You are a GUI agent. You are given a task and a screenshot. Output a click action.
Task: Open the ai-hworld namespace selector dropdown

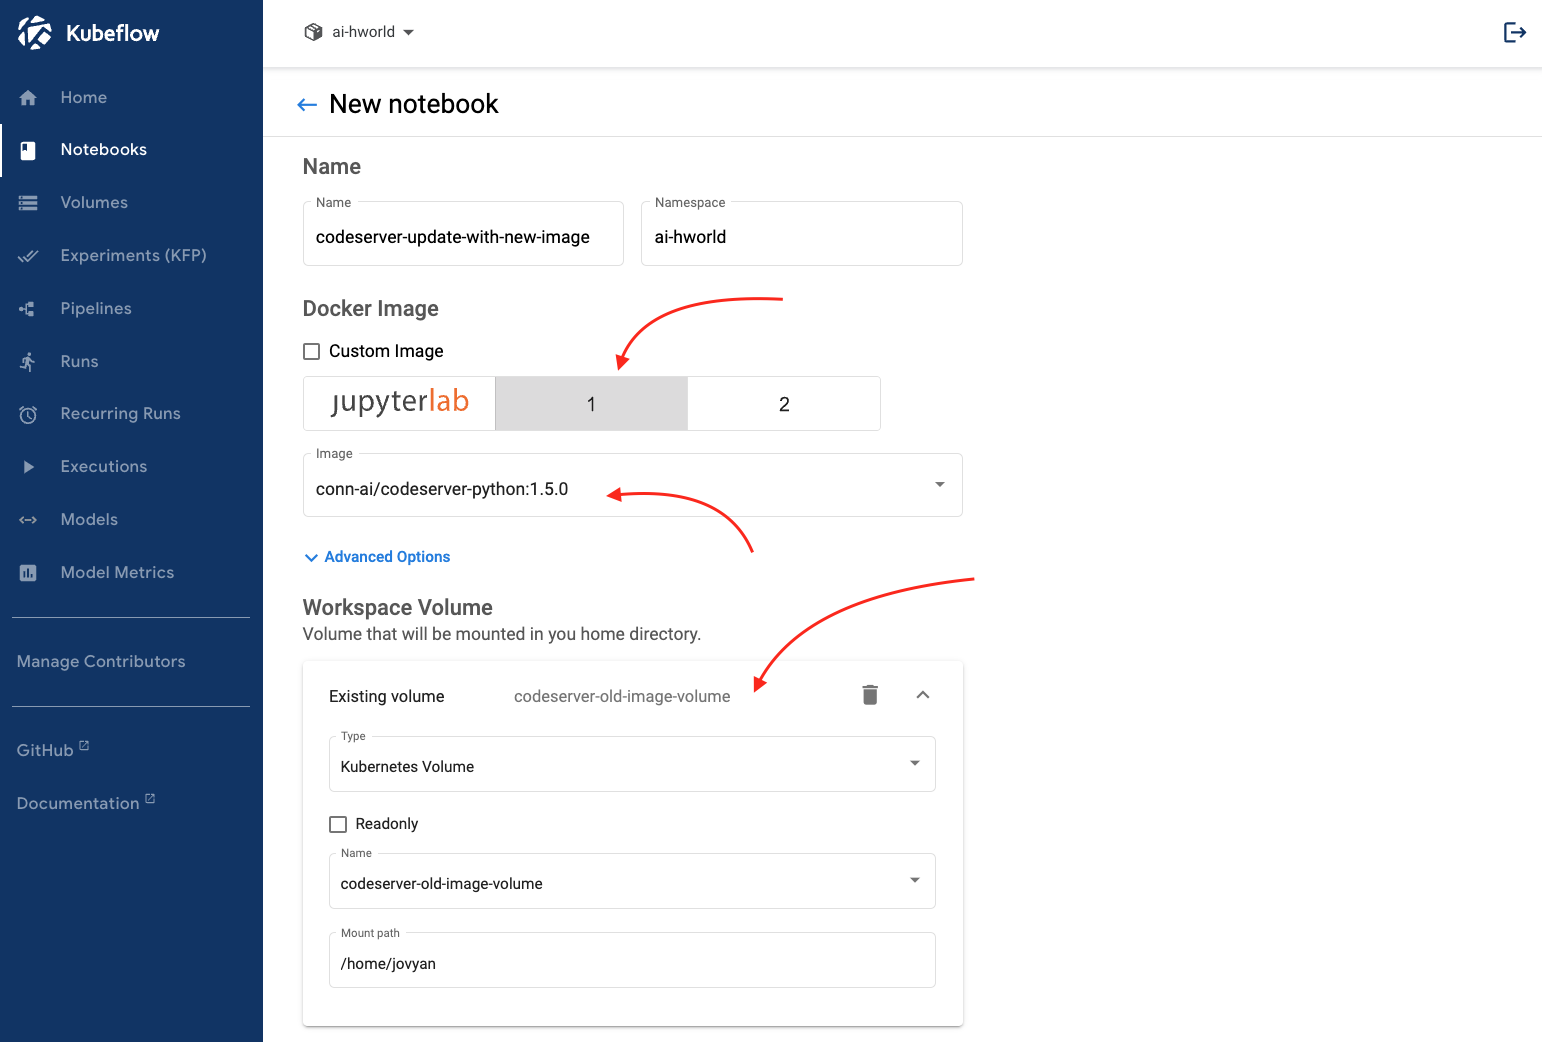point(359,32)
